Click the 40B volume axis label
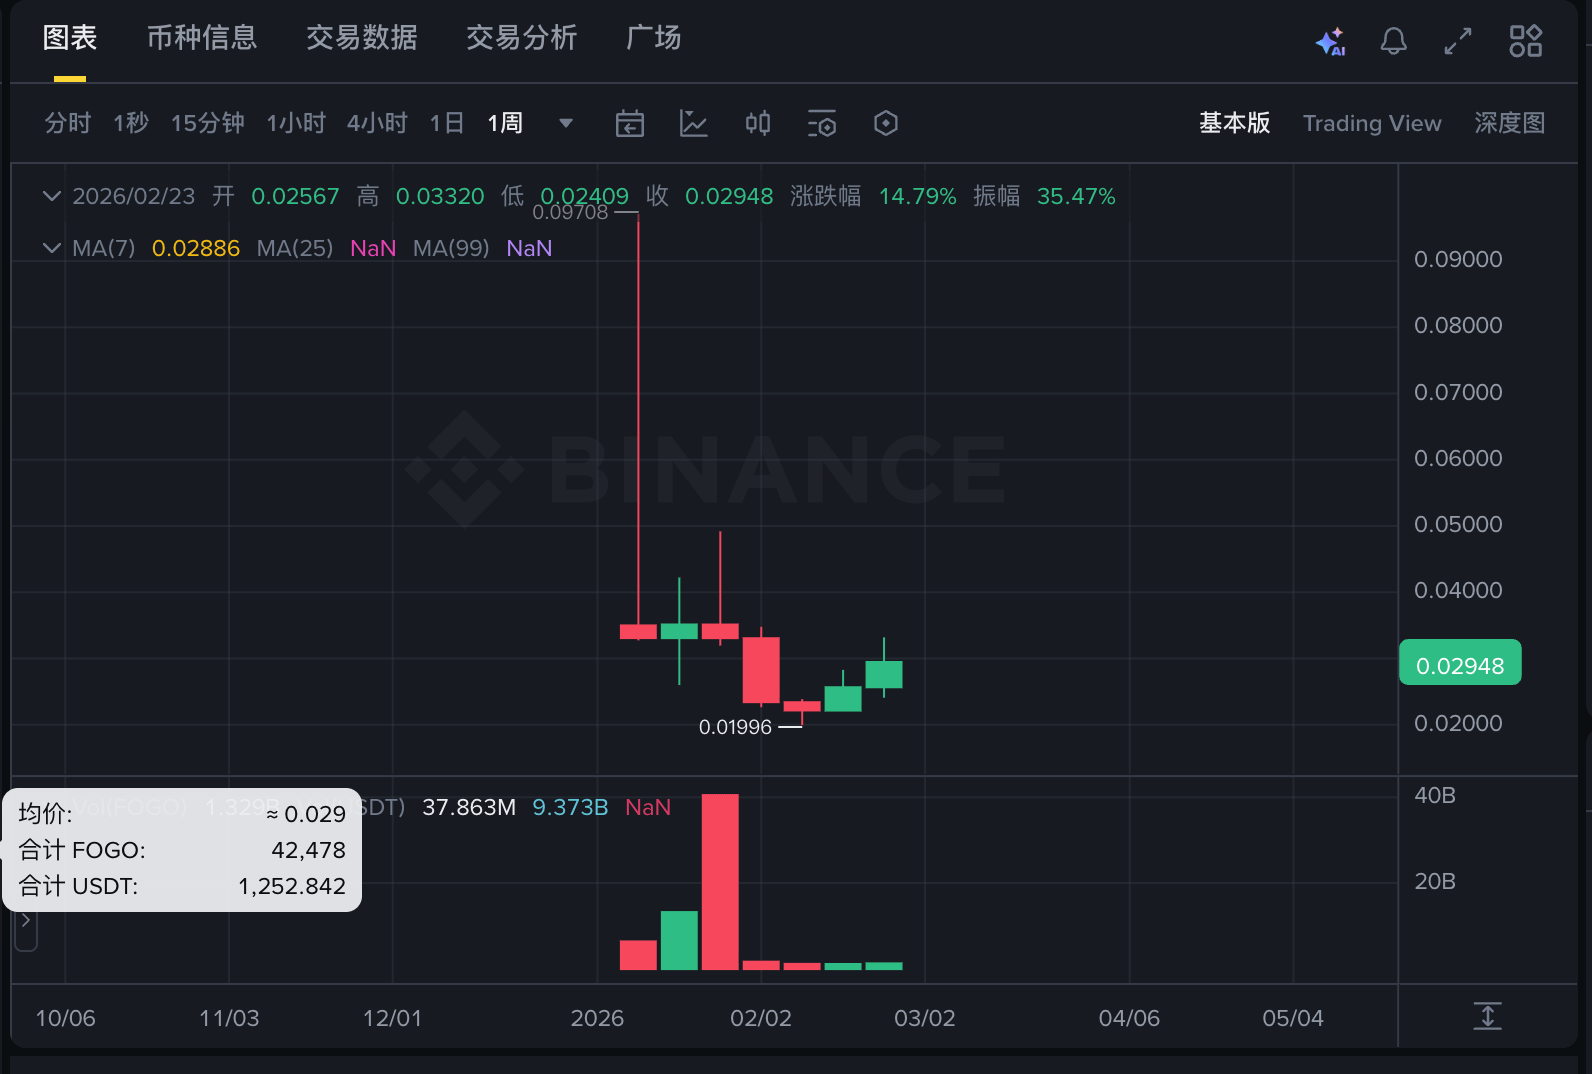The height and width of the screenshot is (1074, 1592). coord(1435,795)
